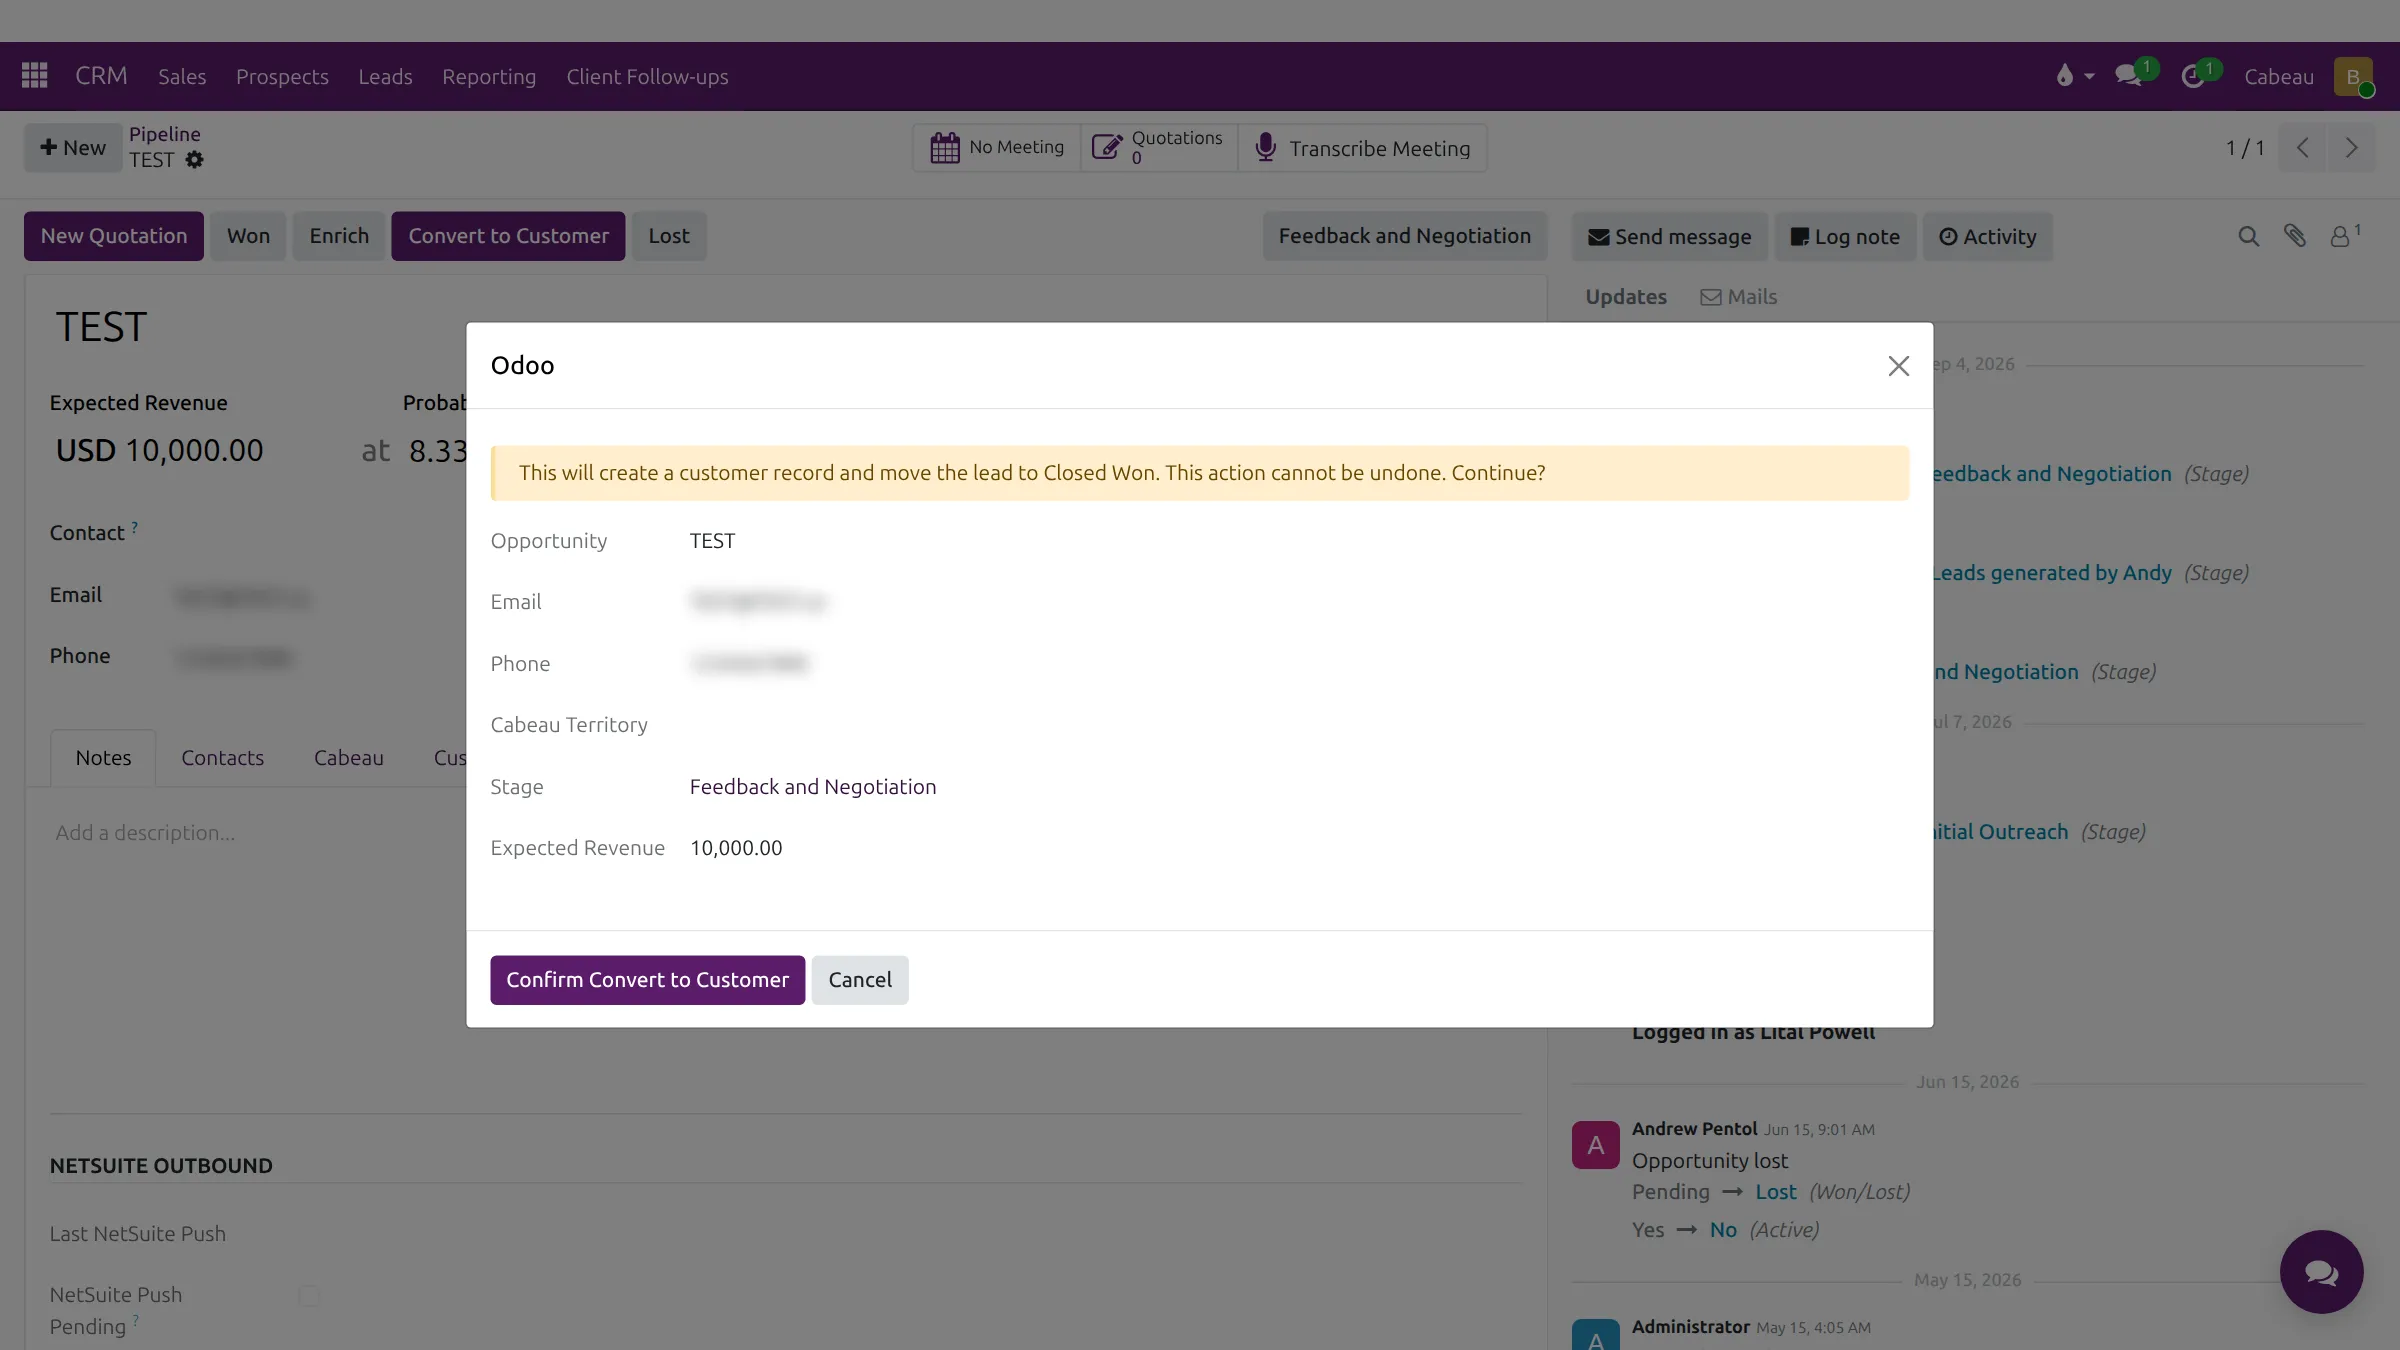The width and height of the screenshot is (2400, 1350).
Task: Toggle NetSuite Push Pending checkbox
Action: (x=309, y=1296)
